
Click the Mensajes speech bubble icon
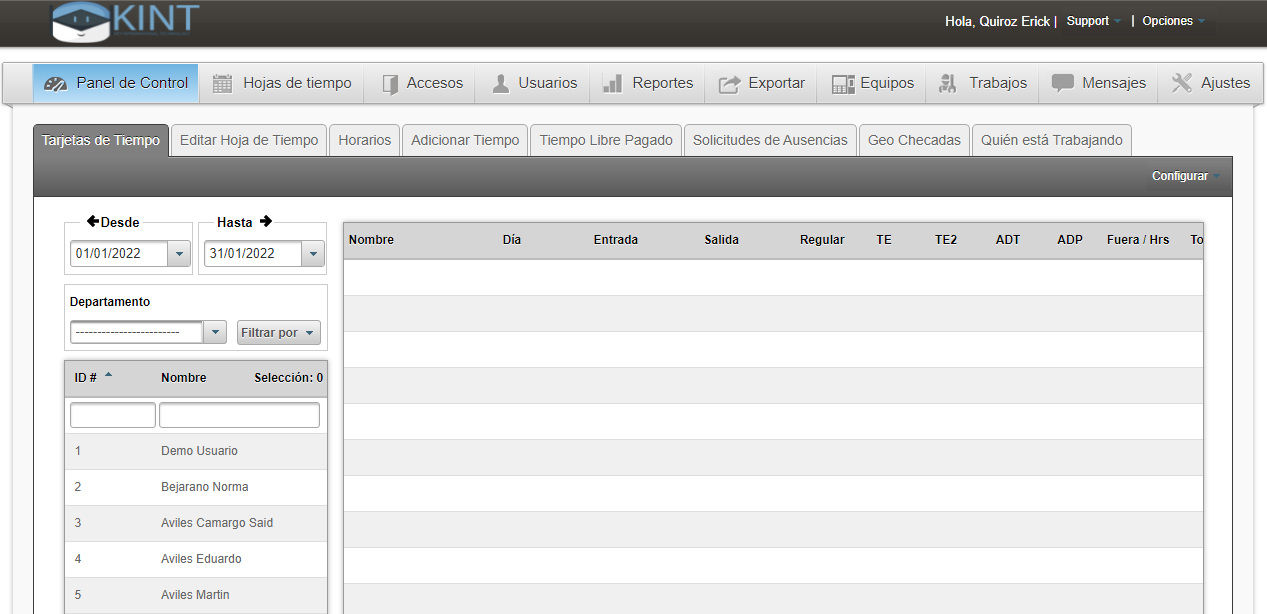click(1063, 83)
